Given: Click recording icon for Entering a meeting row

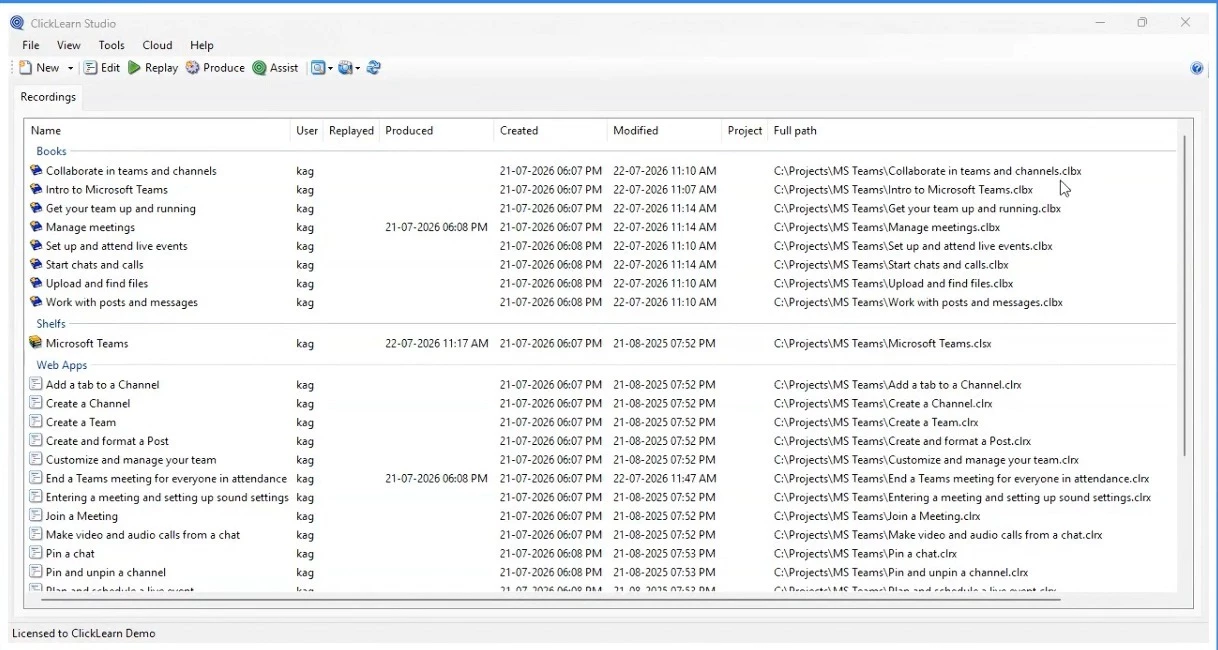Looking at the screenshot, I should click(x=36, y=497).
